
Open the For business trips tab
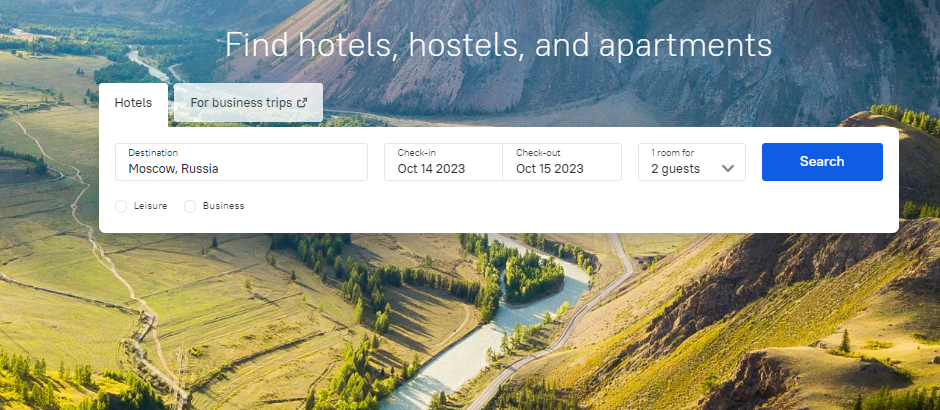coord(248,102)
